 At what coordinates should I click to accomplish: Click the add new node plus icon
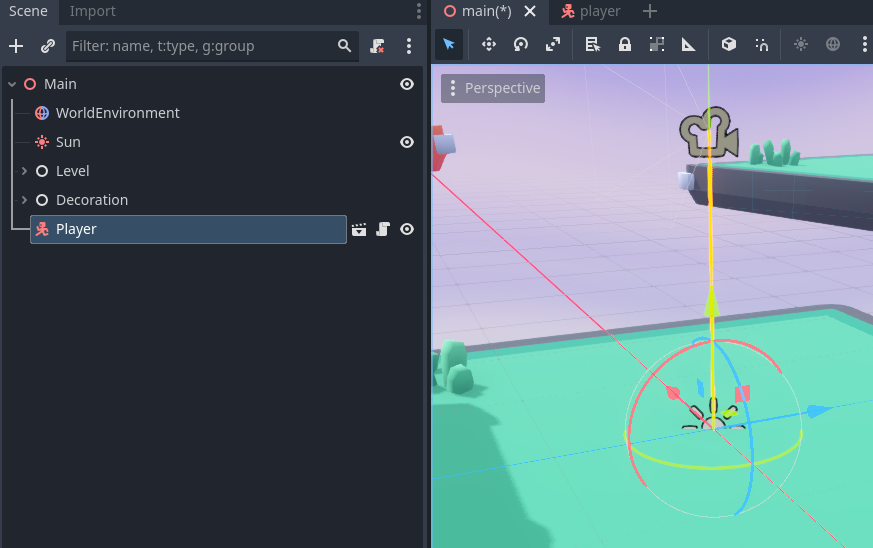(x=16, y=46)
